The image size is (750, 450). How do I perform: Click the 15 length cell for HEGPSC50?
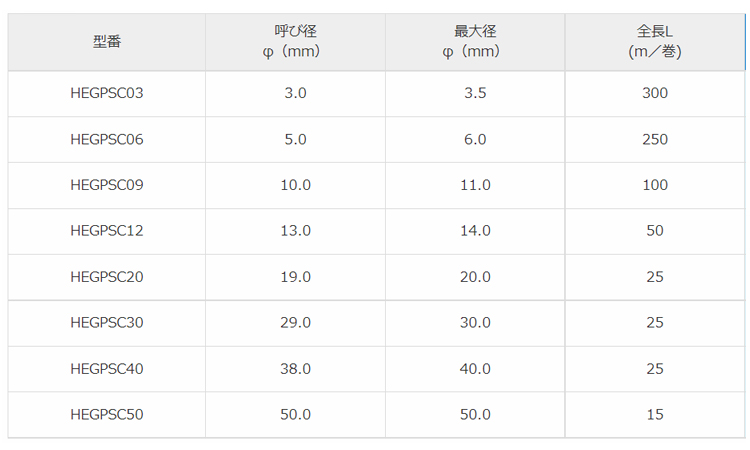click(655, 414)
